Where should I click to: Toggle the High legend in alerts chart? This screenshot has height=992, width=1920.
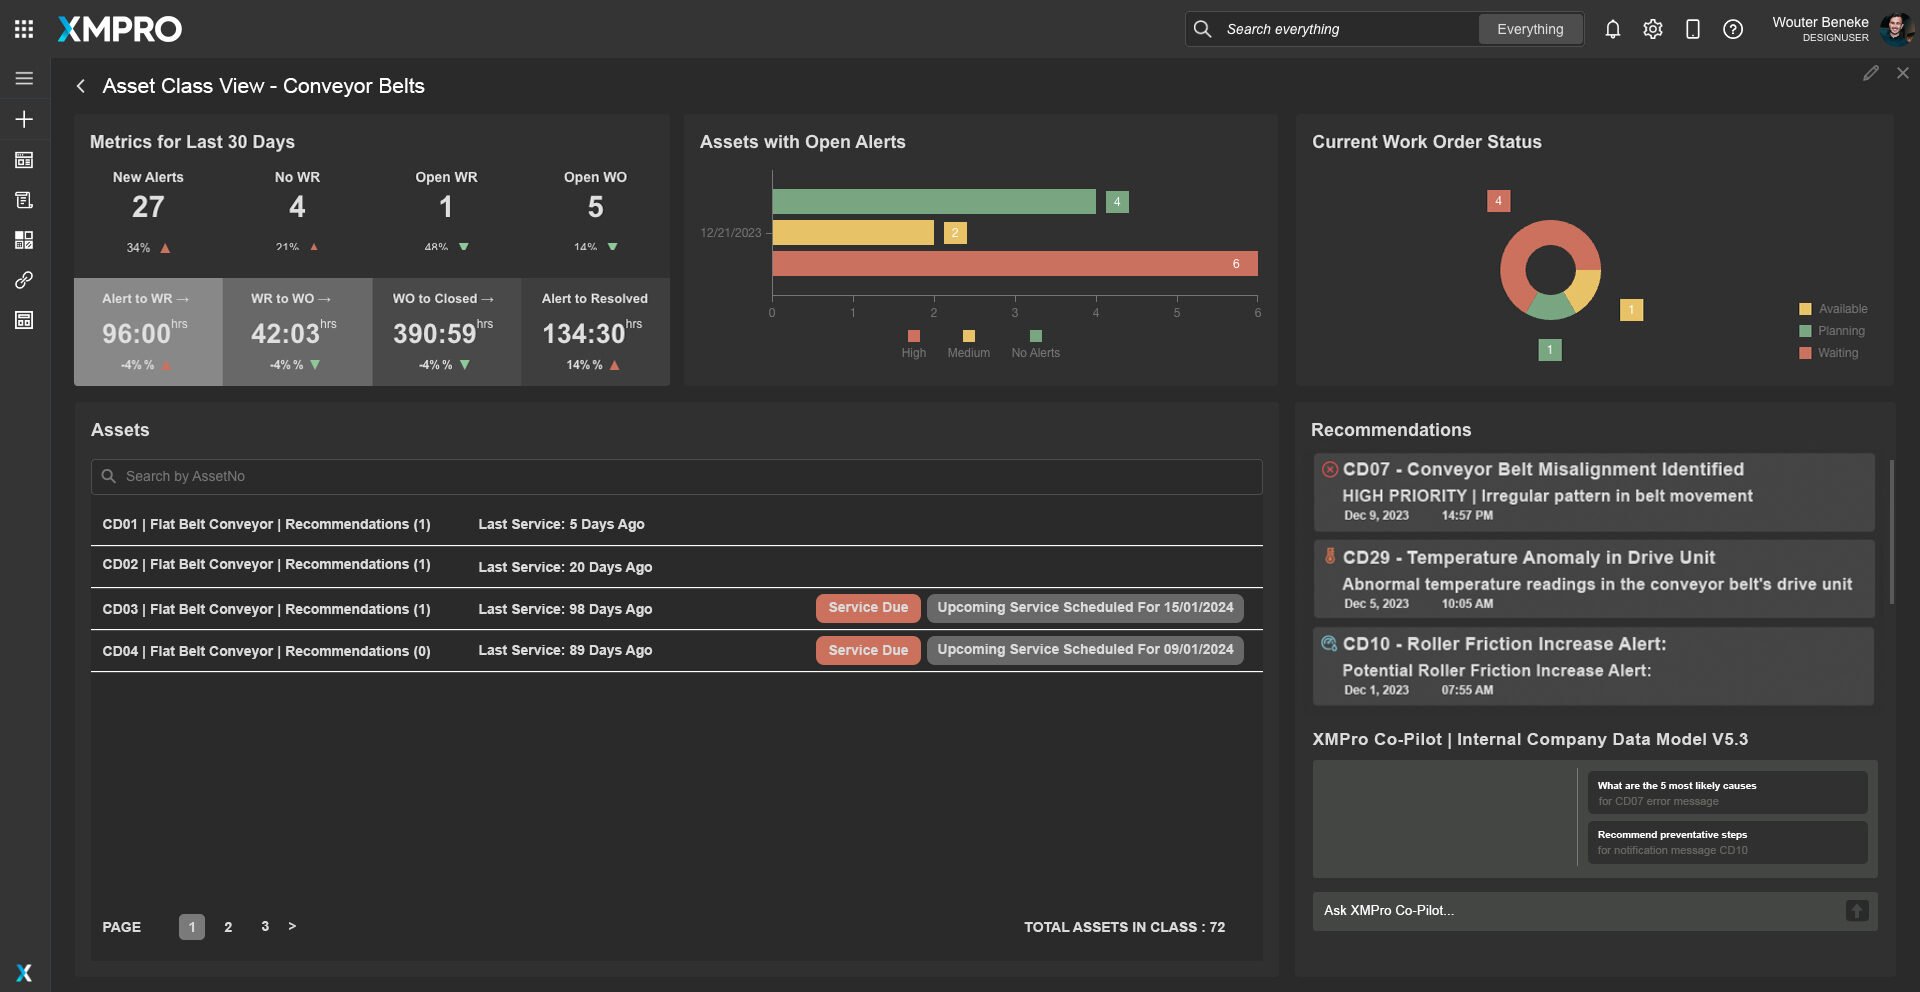tap(913, 344)
